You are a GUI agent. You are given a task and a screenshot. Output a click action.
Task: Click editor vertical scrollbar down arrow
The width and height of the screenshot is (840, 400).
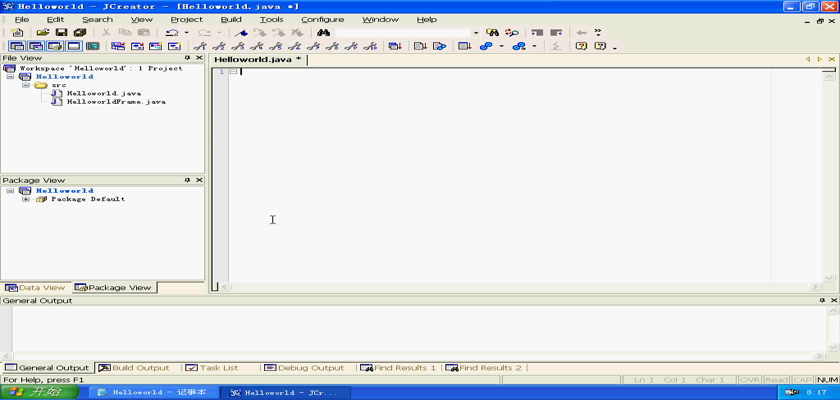click(829, 277)
